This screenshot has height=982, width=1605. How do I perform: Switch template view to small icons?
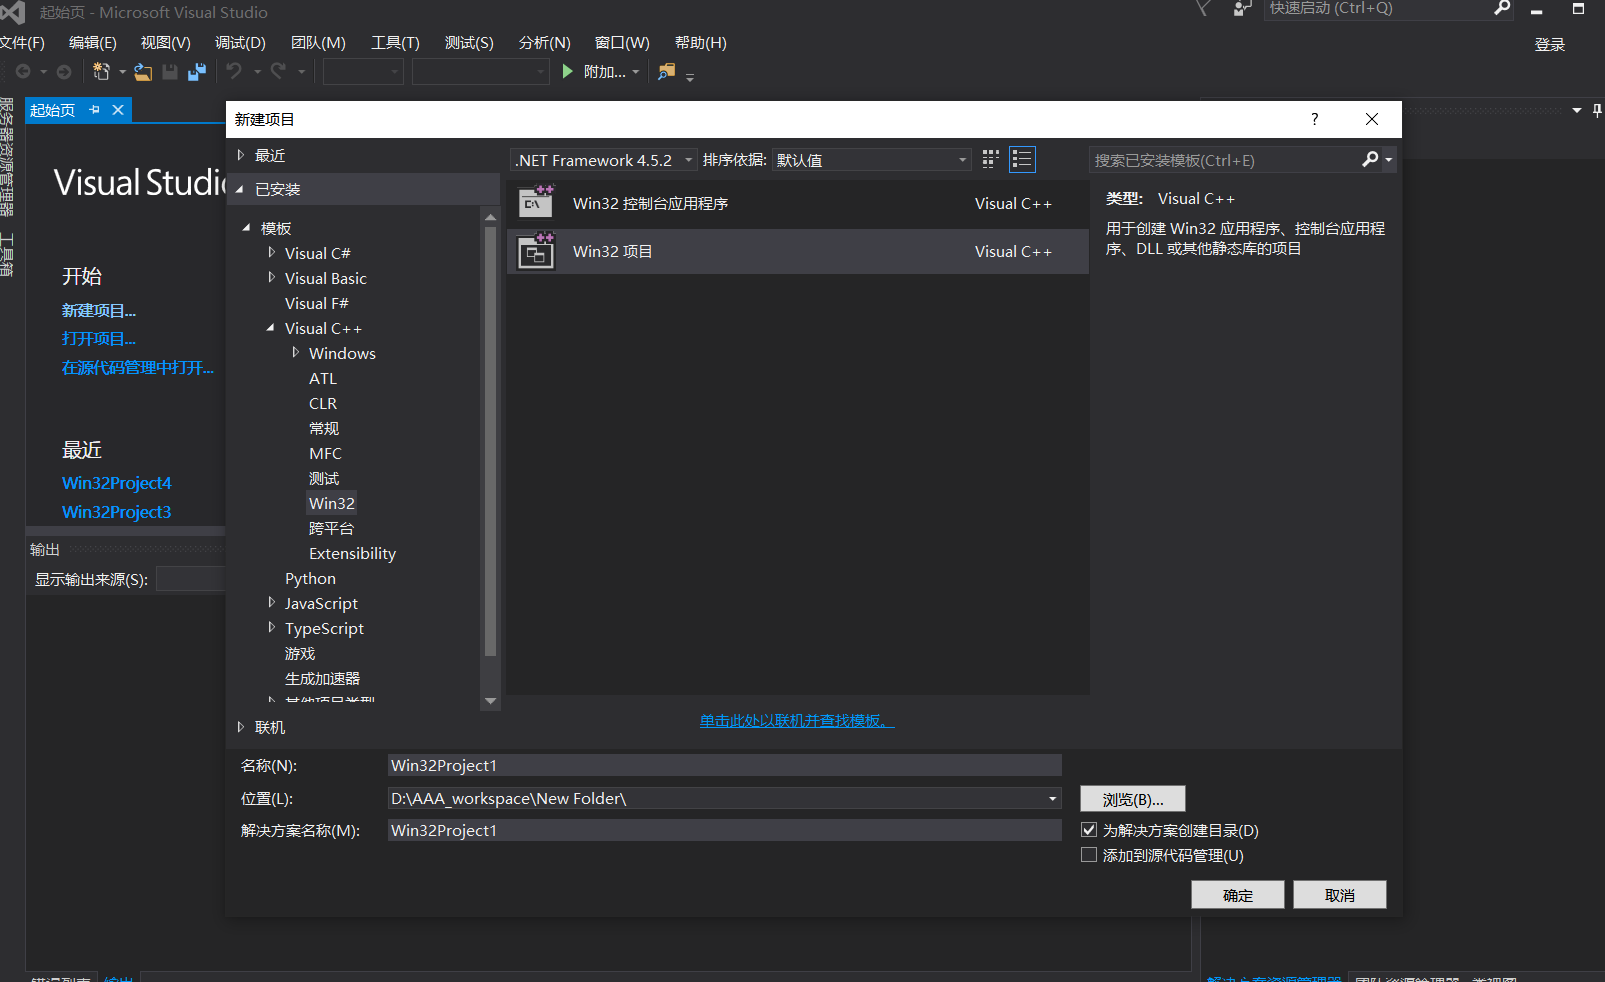pos(991,159)
